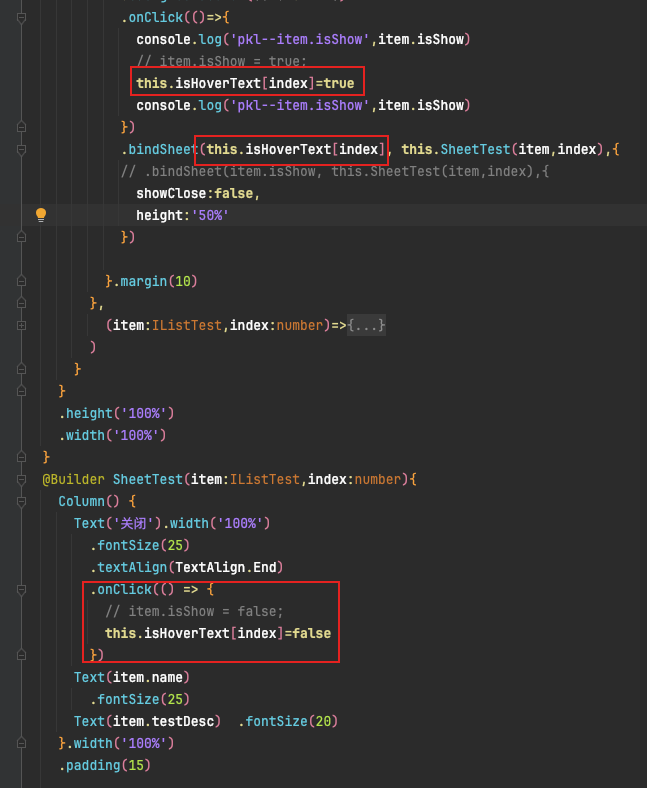Click the fold end marker below height:'50%'
The image size is (647, 788).
pos(22,237)
